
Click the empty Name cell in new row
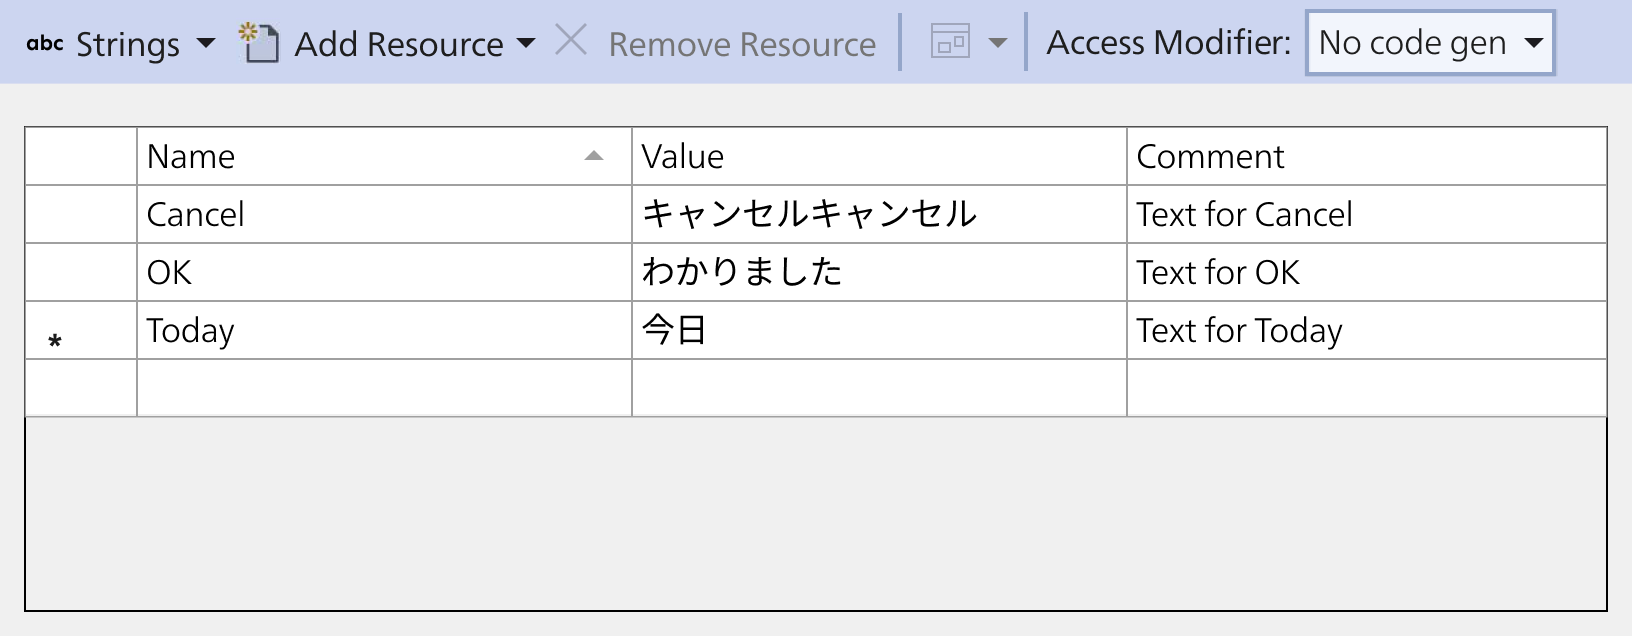[x=384, y=388]
